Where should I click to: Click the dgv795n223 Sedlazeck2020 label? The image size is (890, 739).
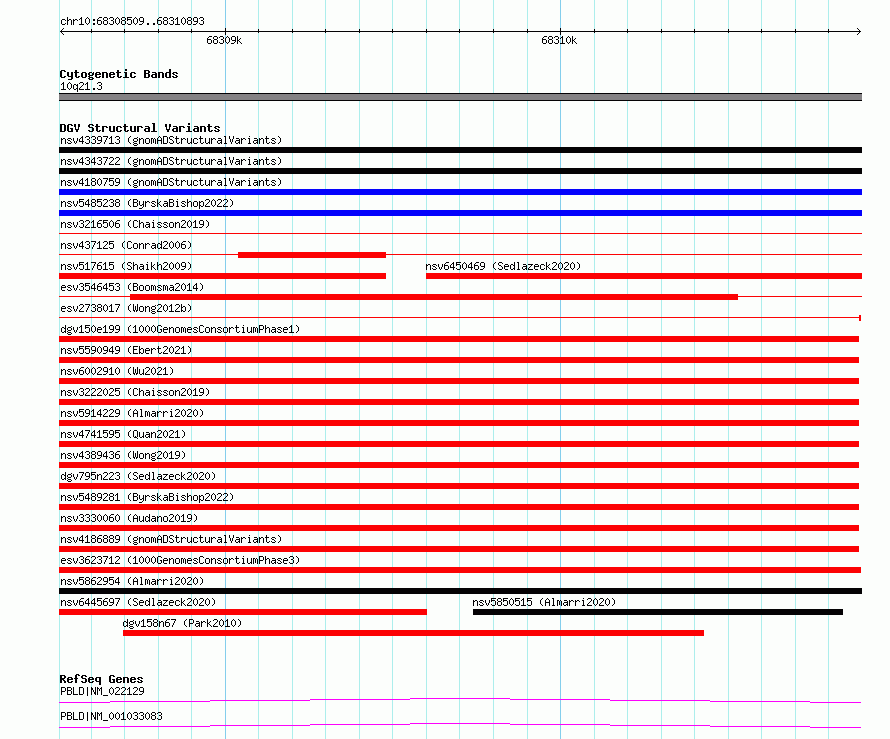138,476
